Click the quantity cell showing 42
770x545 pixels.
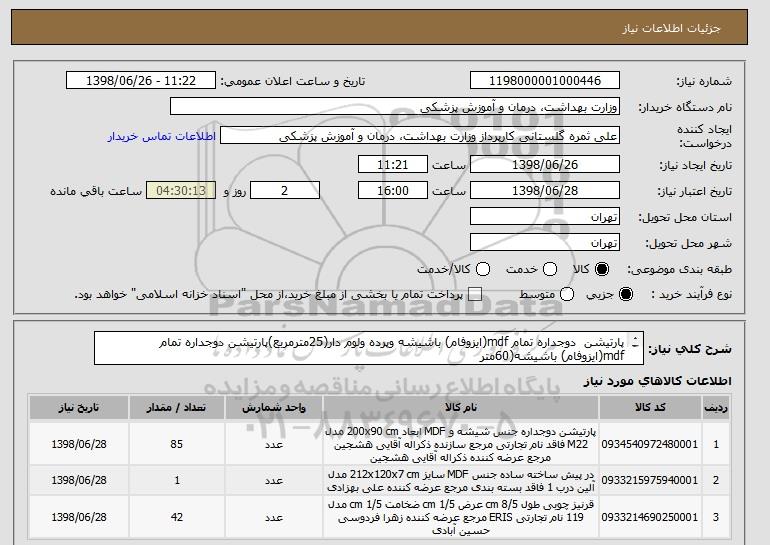[177, 517]
